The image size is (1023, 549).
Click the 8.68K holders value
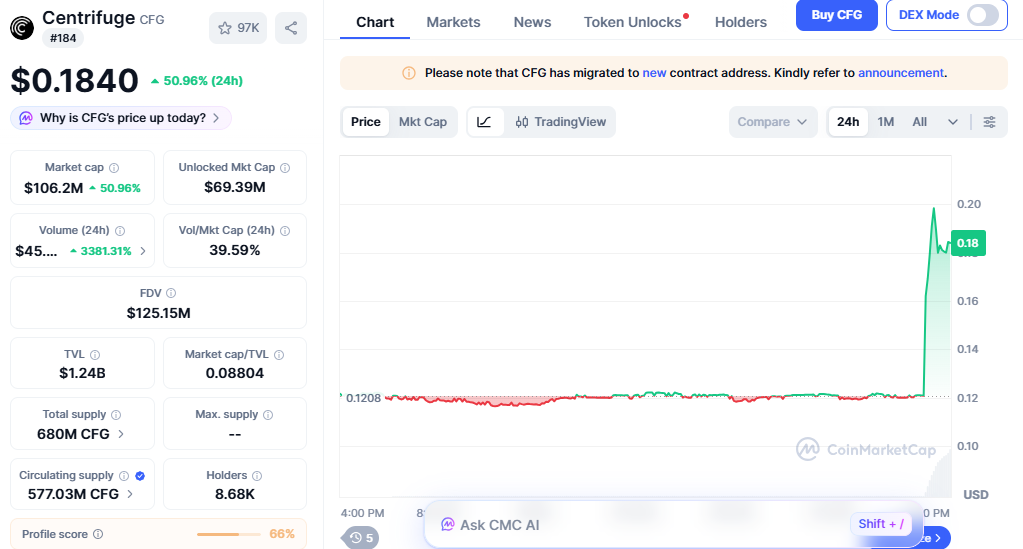tap(235, 494)
